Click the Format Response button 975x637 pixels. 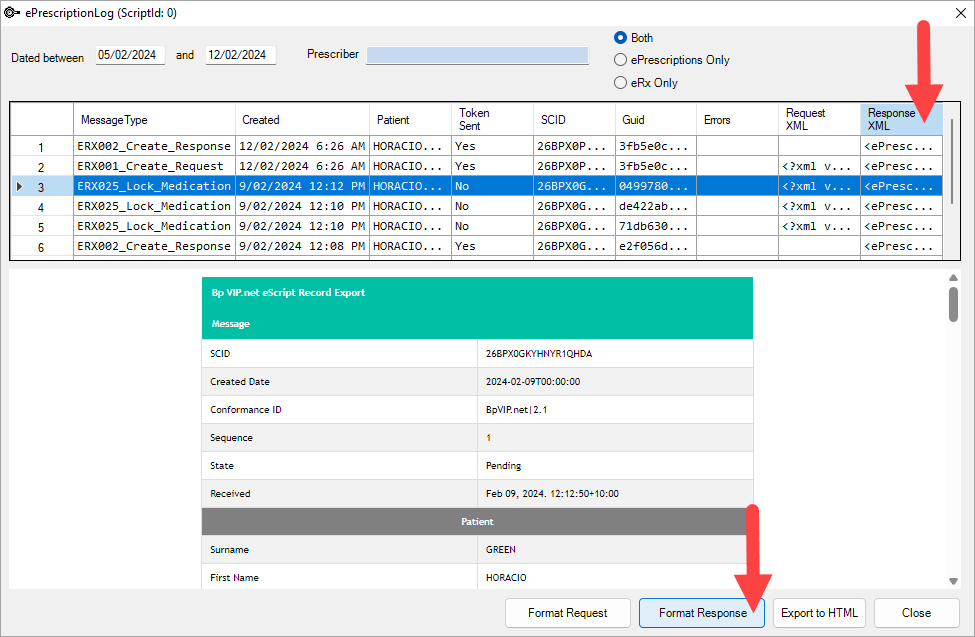702,613
